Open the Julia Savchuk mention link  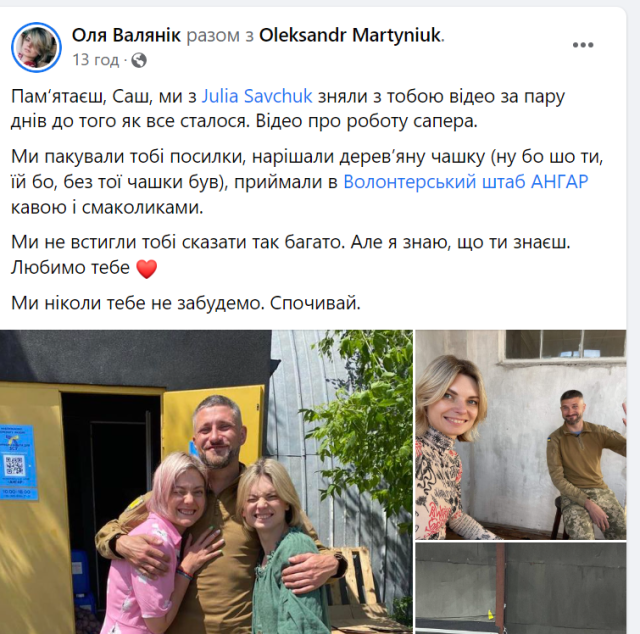[257, 96]
